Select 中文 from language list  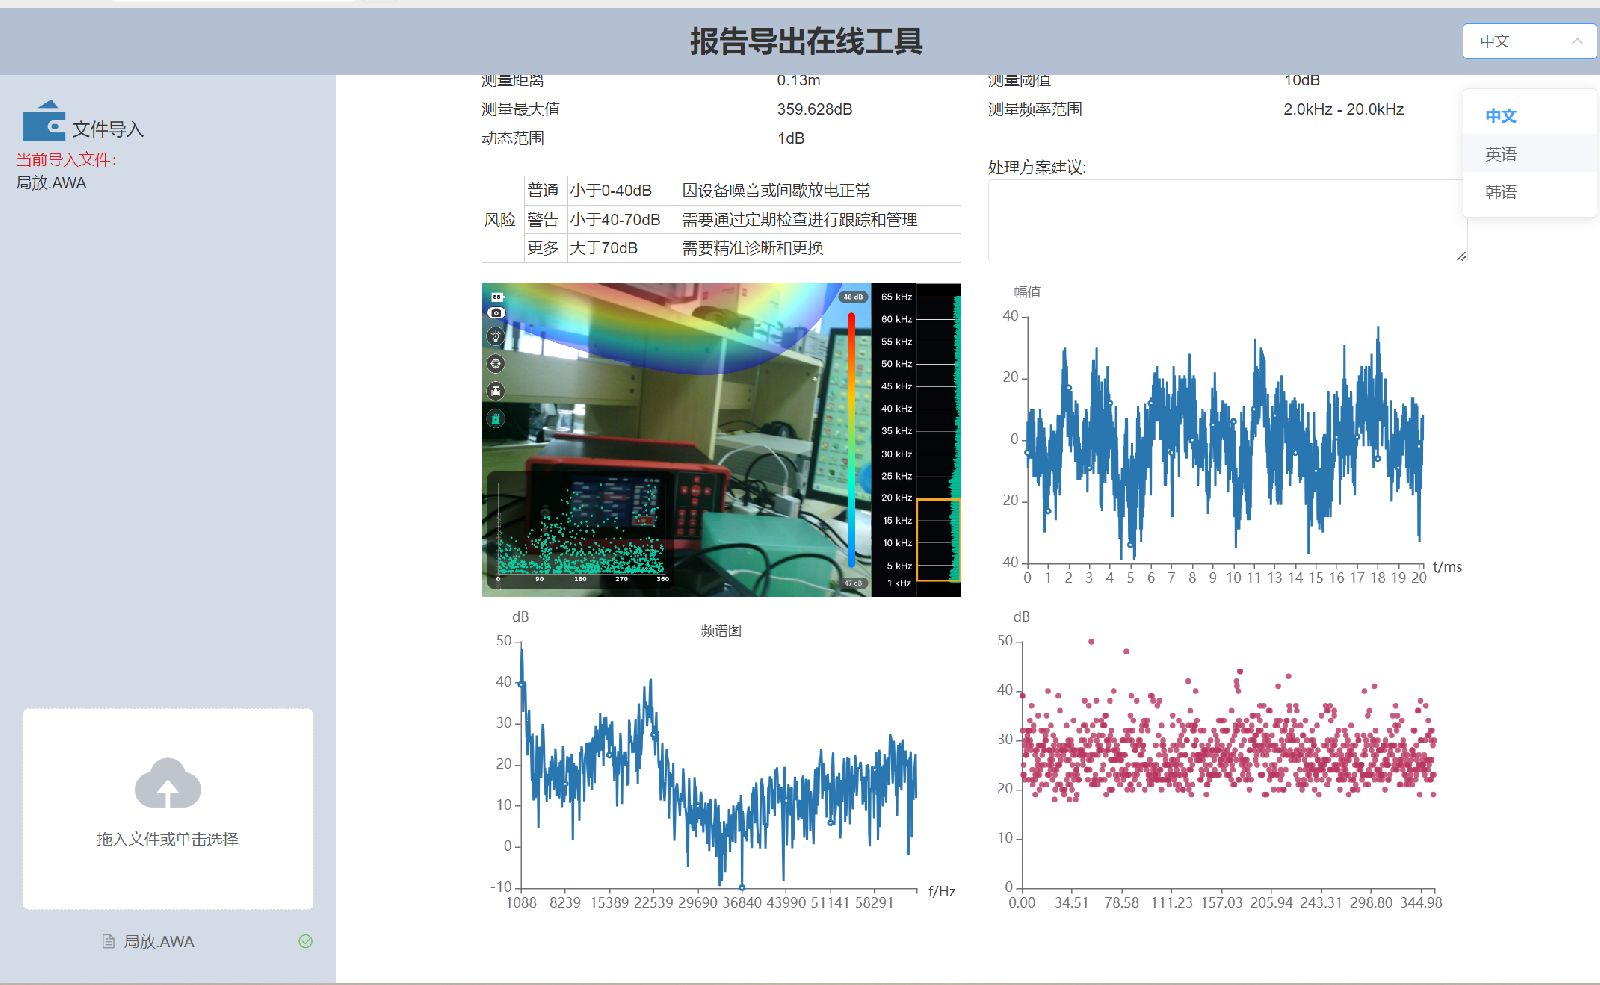(x=1501, y=116)
